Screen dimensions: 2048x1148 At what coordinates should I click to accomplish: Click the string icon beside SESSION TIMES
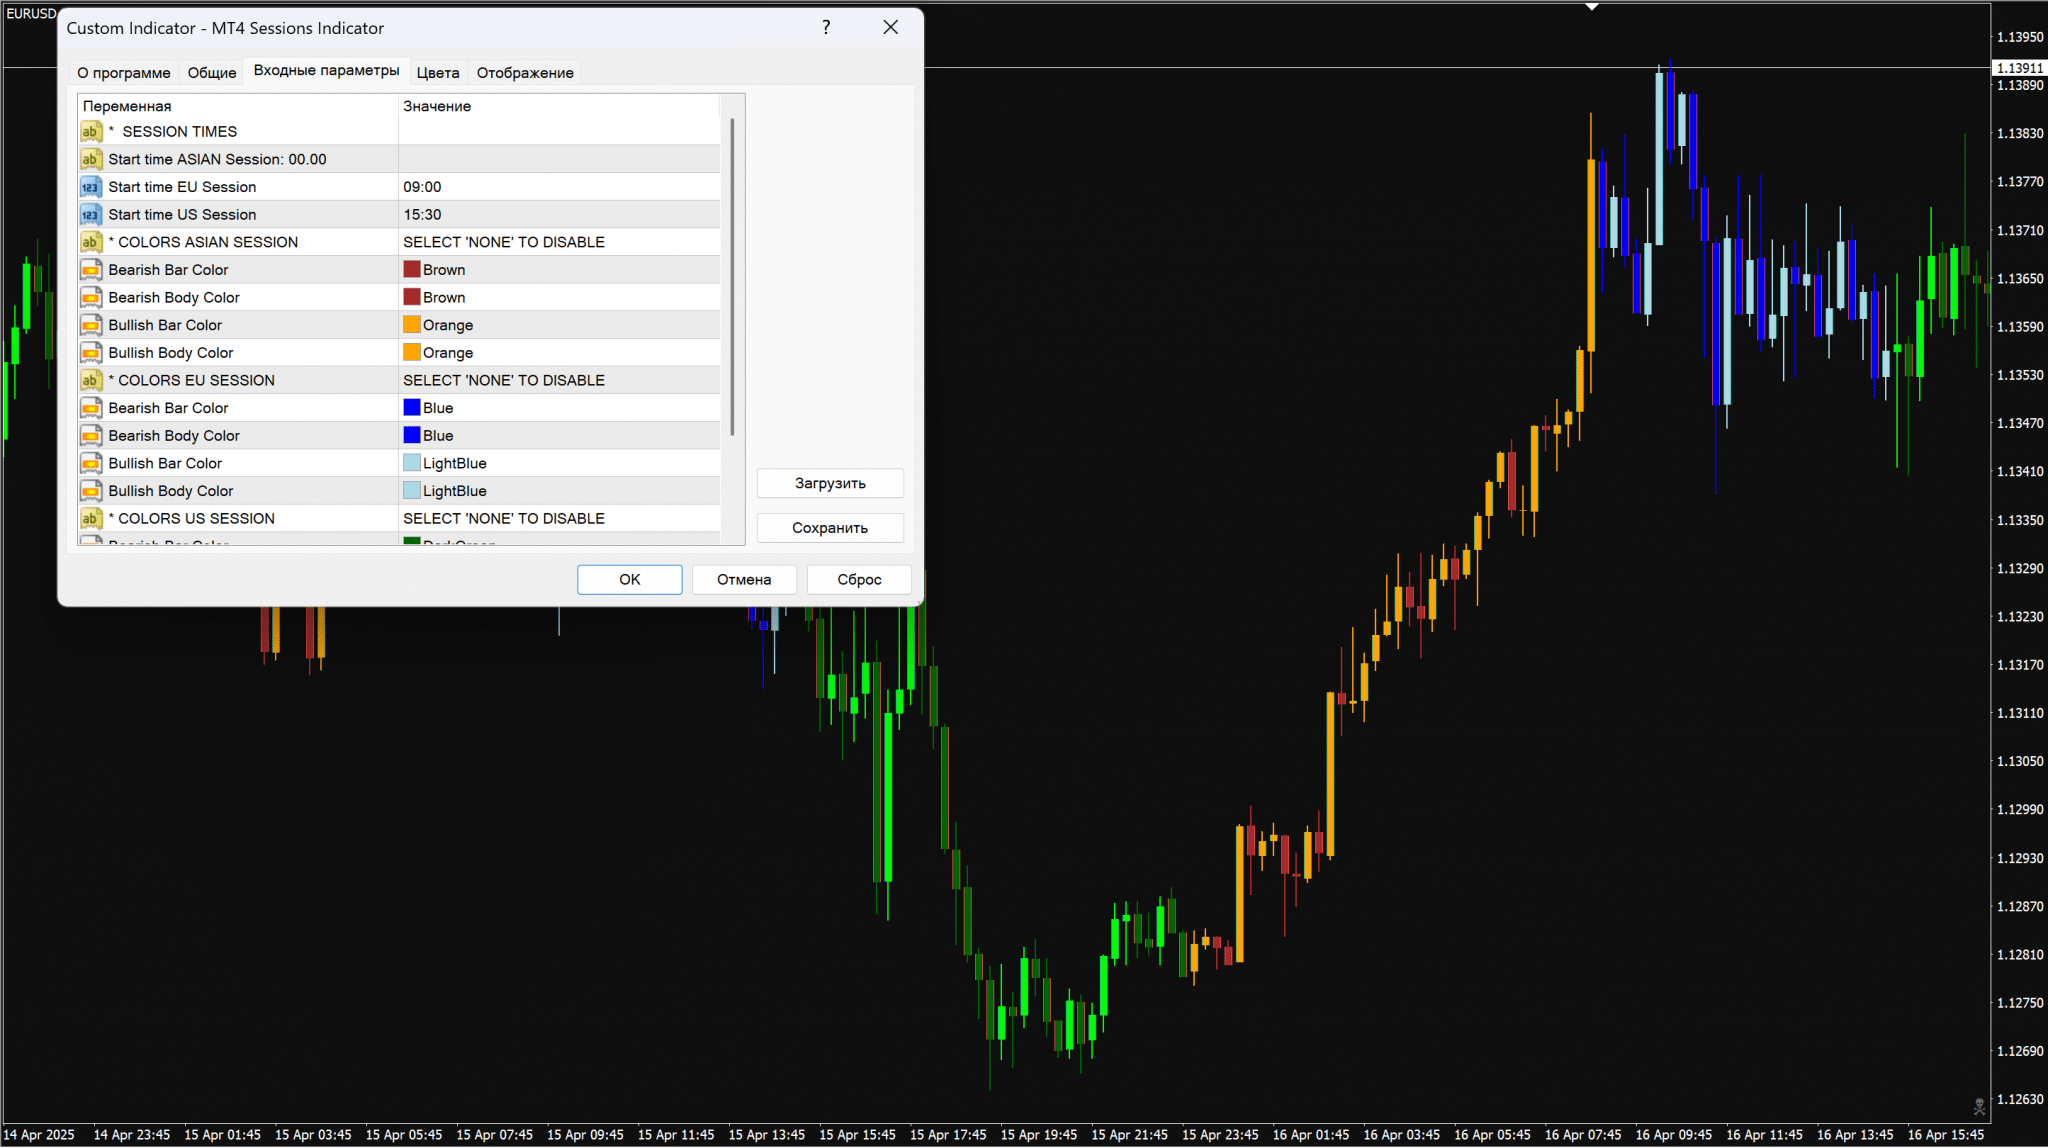coord(90,132)
